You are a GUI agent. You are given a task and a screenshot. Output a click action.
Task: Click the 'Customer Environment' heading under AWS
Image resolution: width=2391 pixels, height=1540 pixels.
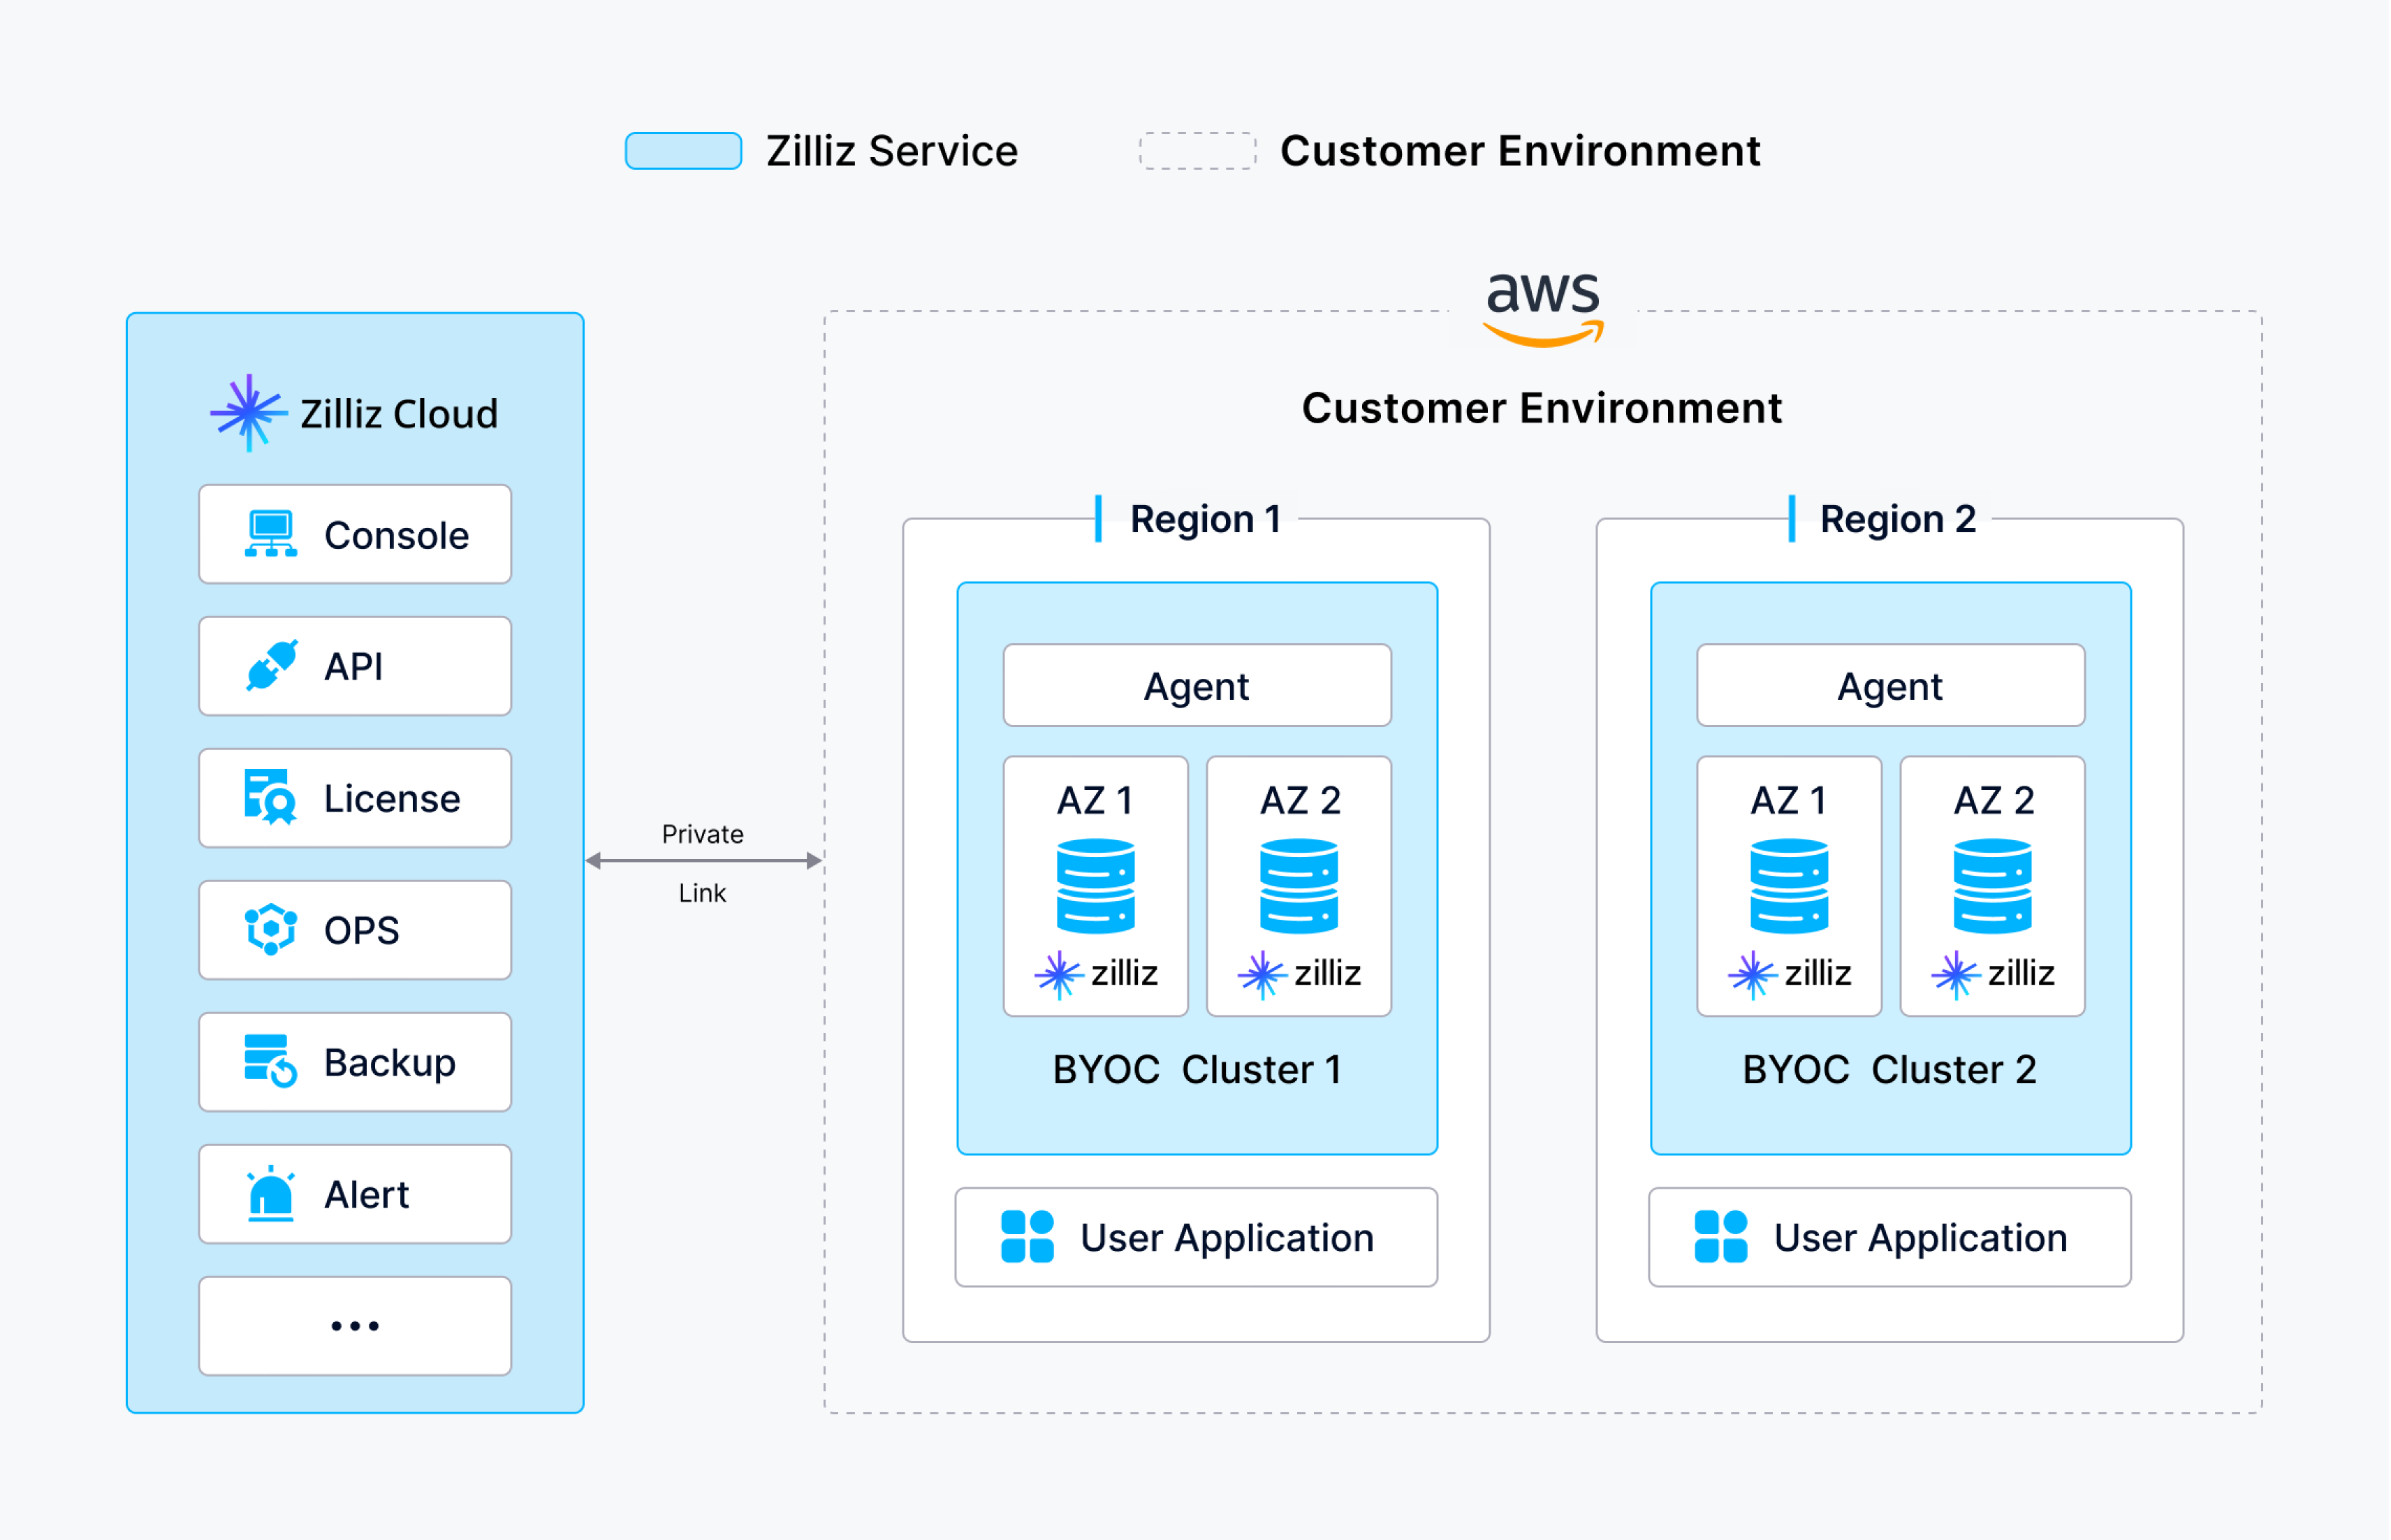tap(1543, 408)
